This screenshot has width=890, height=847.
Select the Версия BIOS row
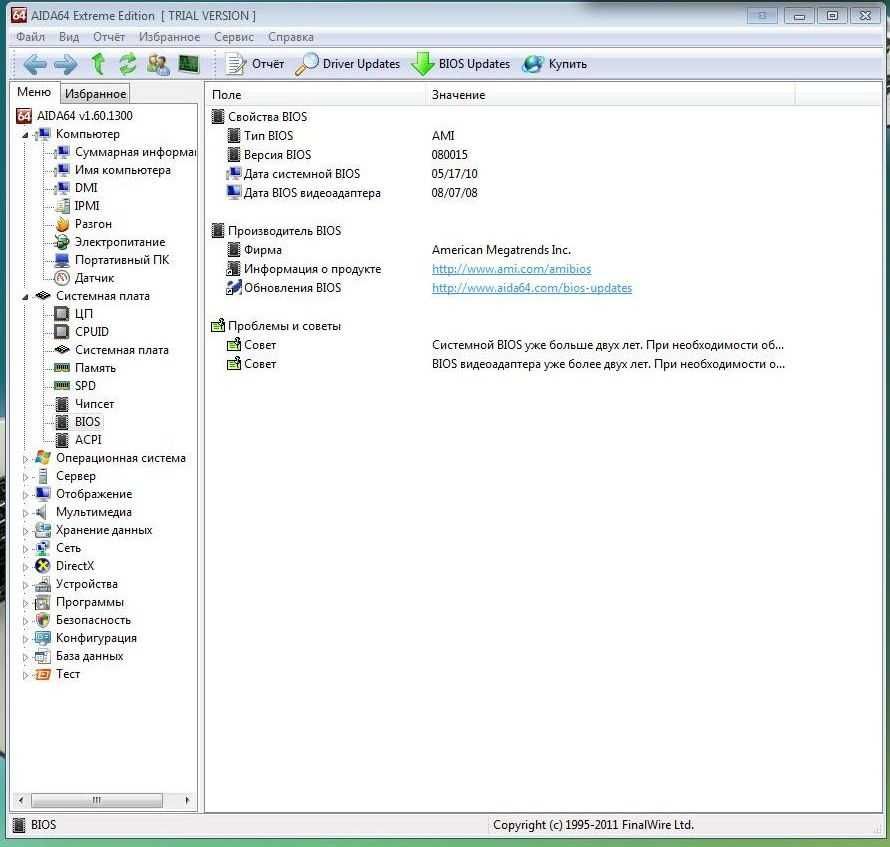click(499, 155)
